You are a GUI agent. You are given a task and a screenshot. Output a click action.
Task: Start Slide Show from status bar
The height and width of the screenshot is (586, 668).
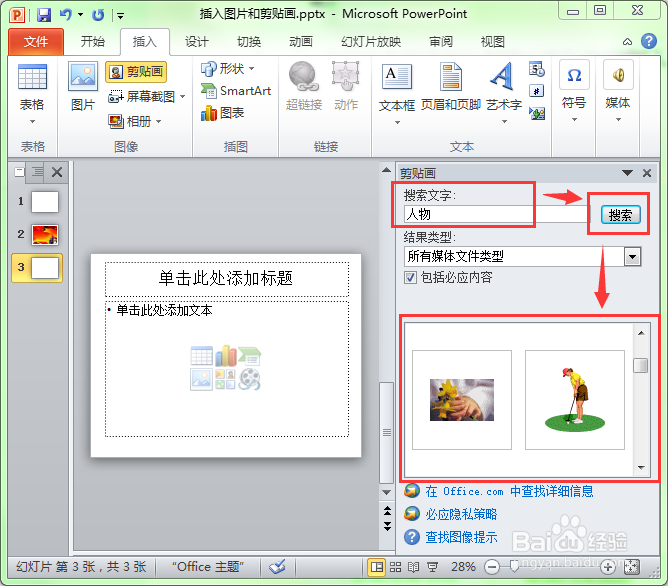pos(432,567)
